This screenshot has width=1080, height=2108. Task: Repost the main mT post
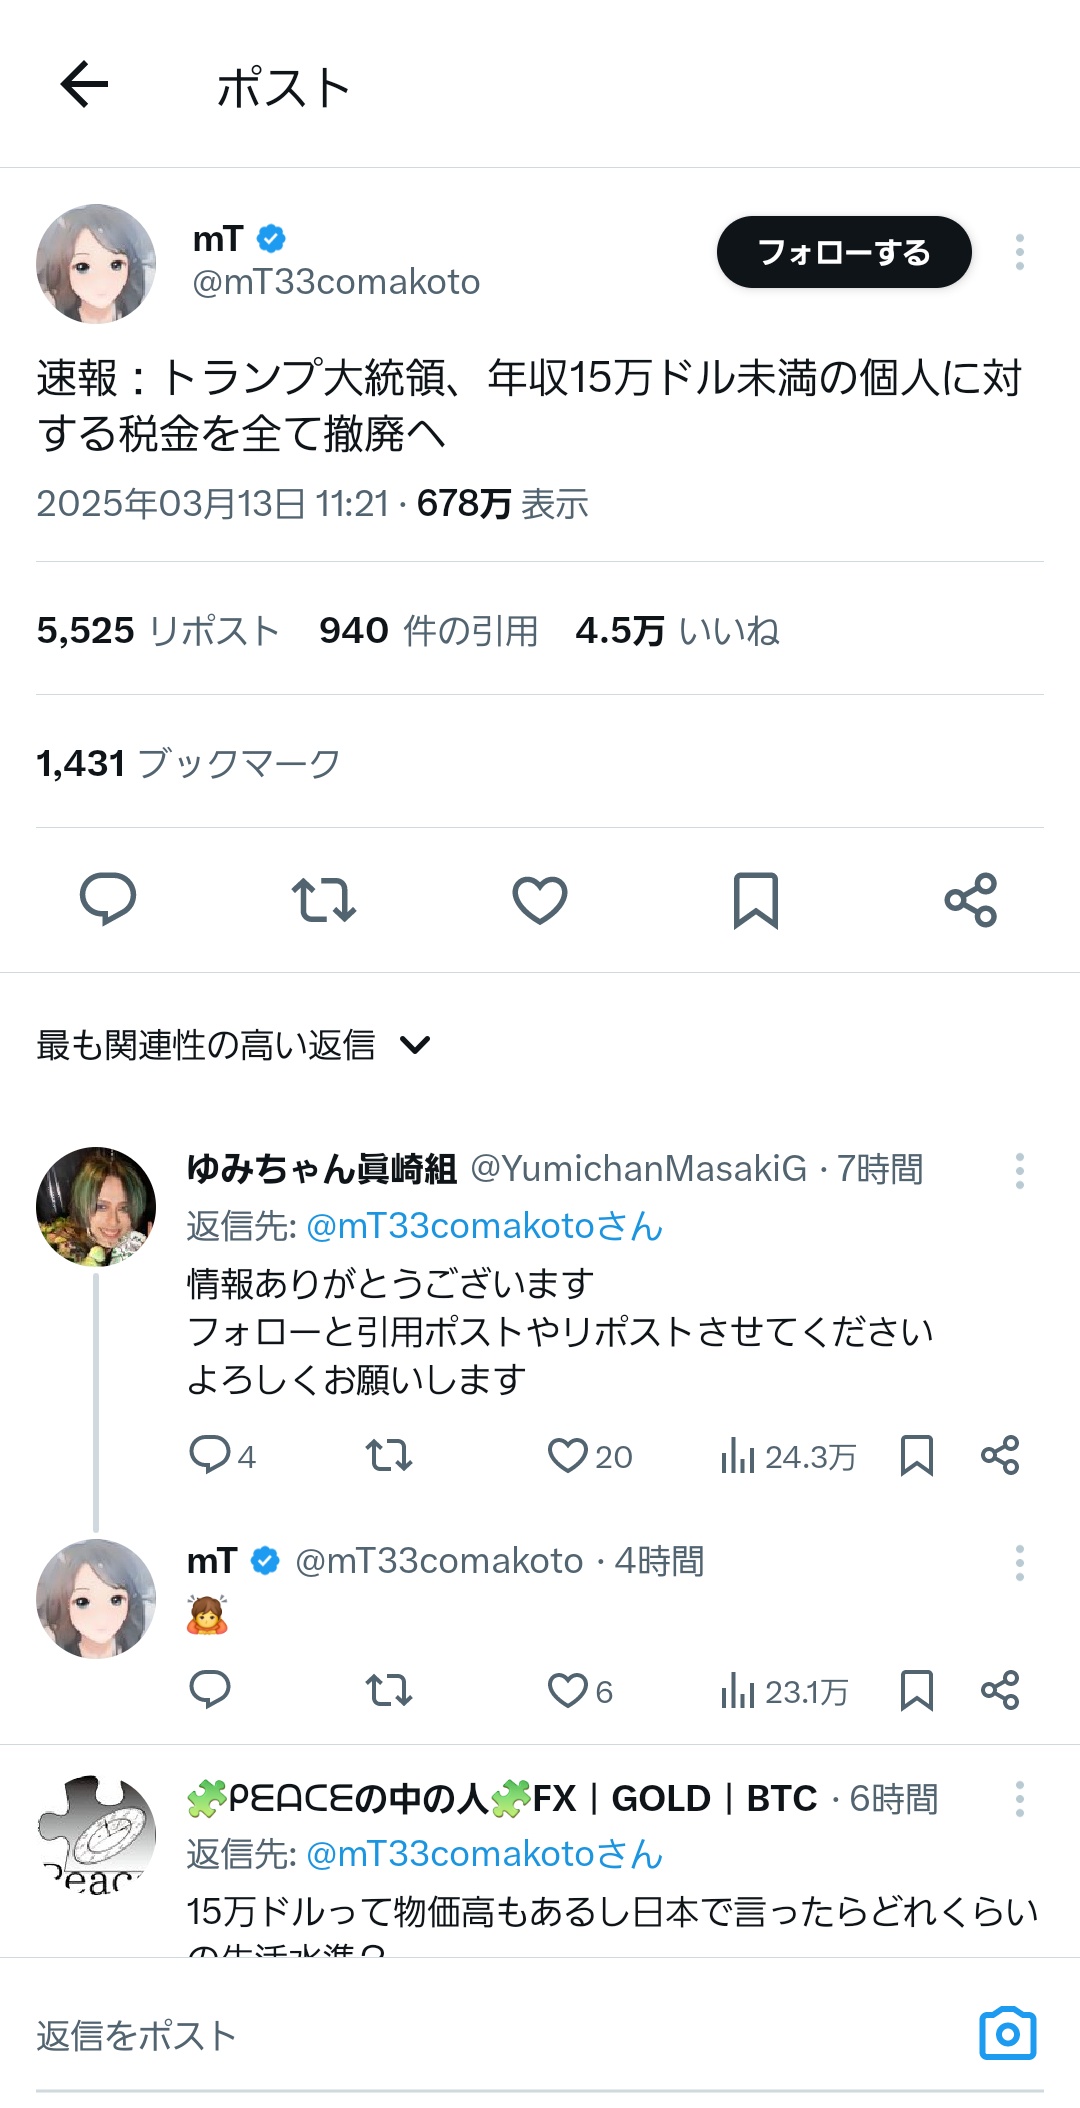click(323, 899)
